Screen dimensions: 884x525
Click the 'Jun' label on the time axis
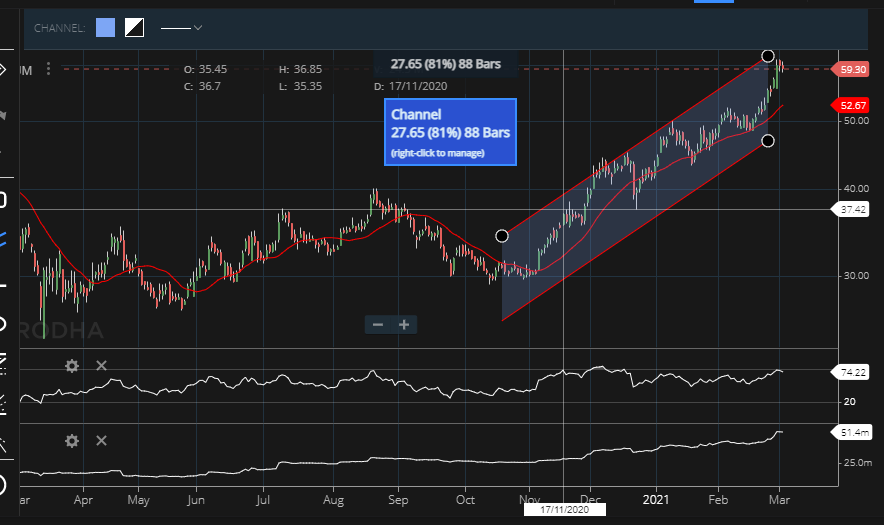point(196,500)
